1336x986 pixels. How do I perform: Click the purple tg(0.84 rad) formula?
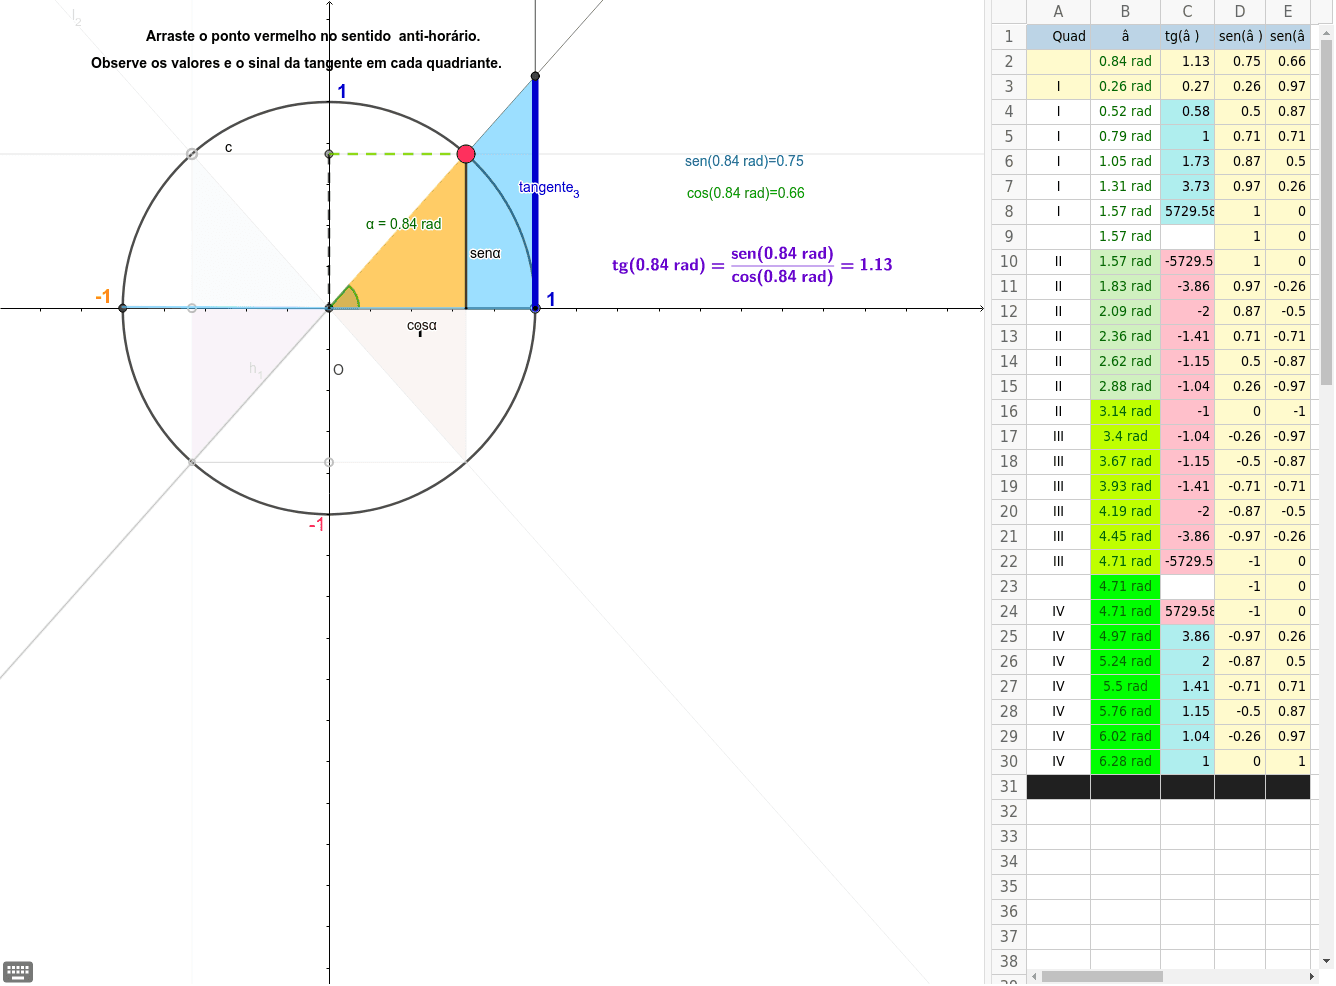[752, 265]
